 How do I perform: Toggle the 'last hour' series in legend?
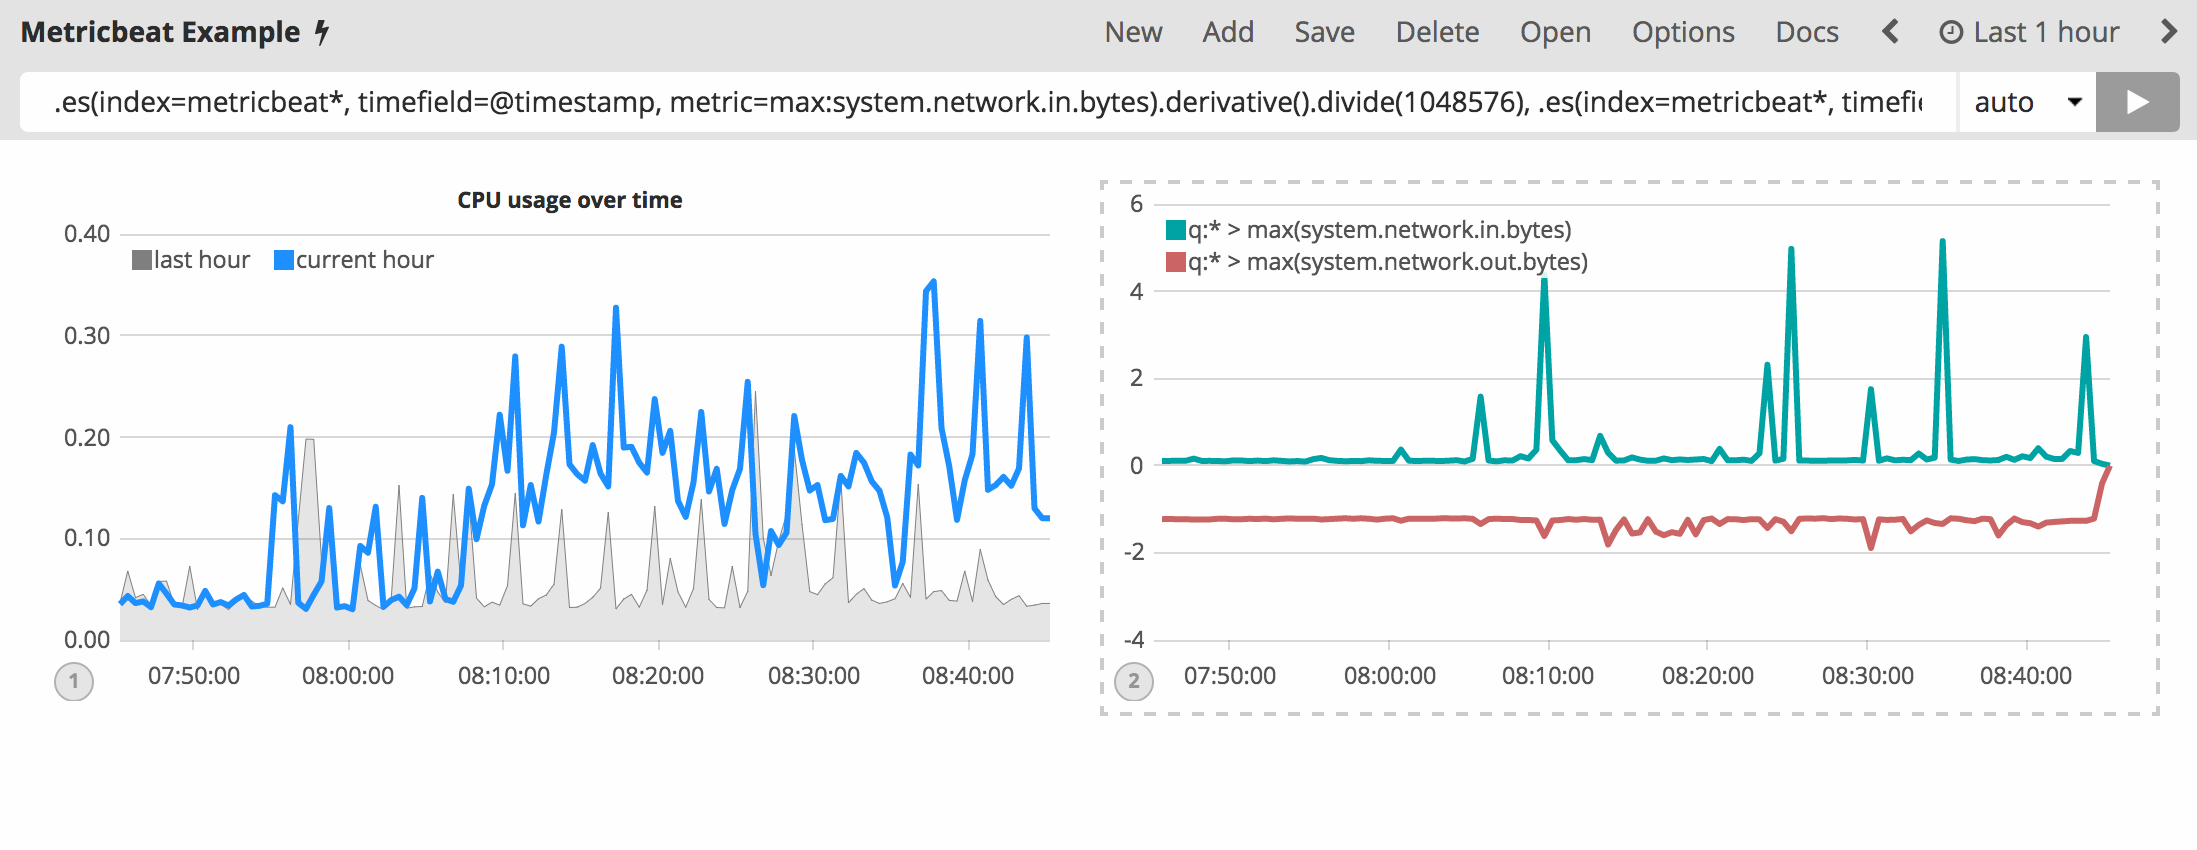pyautogui.click(x=191, y=260)
